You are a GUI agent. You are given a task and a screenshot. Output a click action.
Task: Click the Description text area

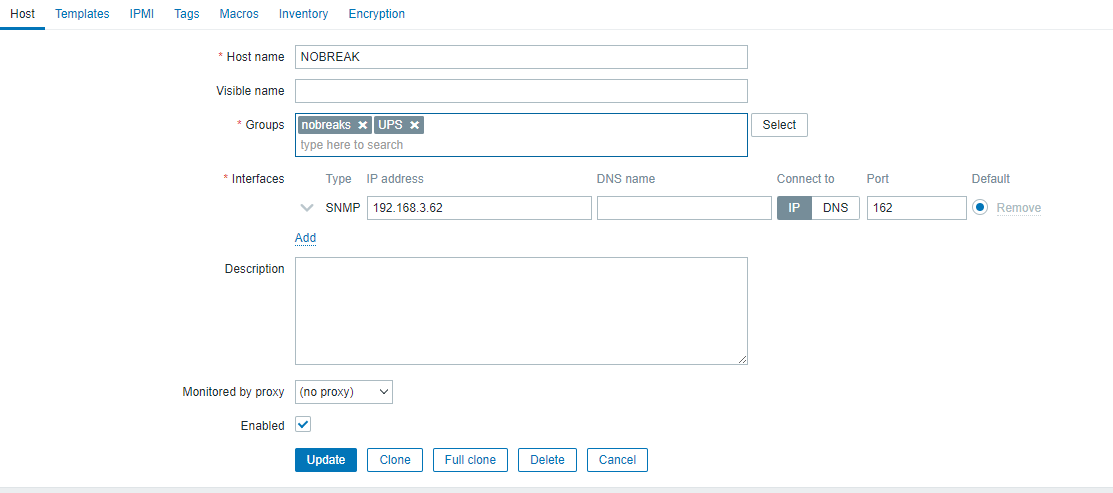pyautogui.click(x=521, y=311)
